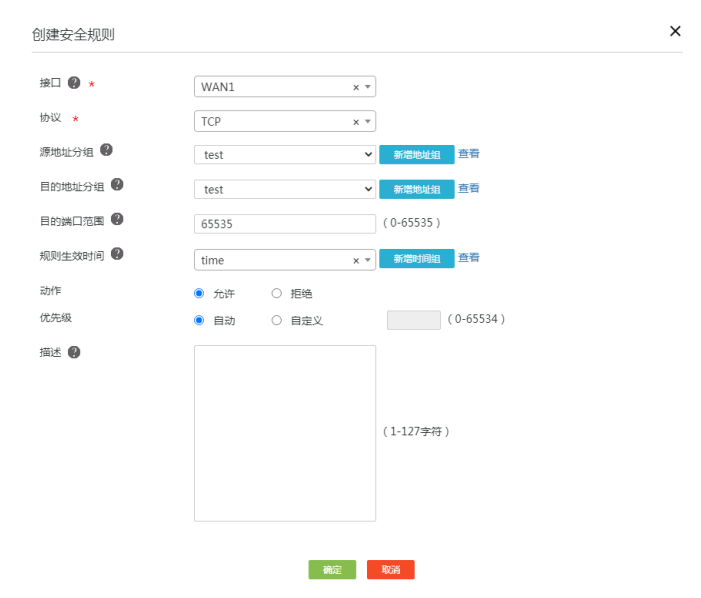Click the 目的端口范围 input field
This screenshot has width=701, height=598.
[284, 224]
